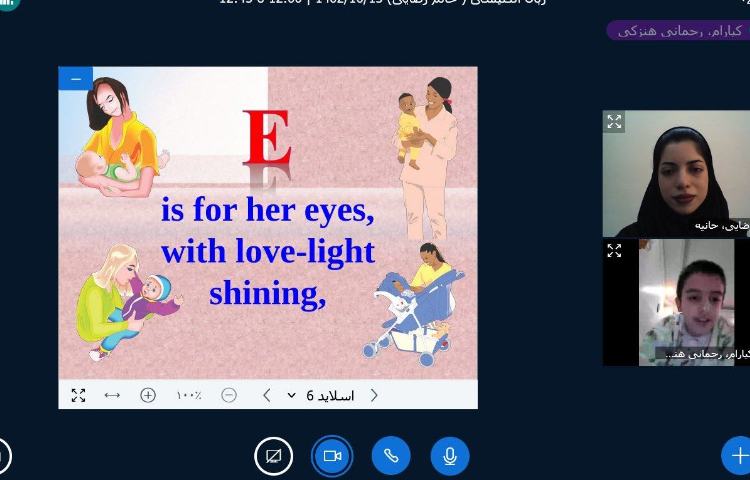
Task: Click the fit-to-width double-arrow icon
Action: coord(112,395)
